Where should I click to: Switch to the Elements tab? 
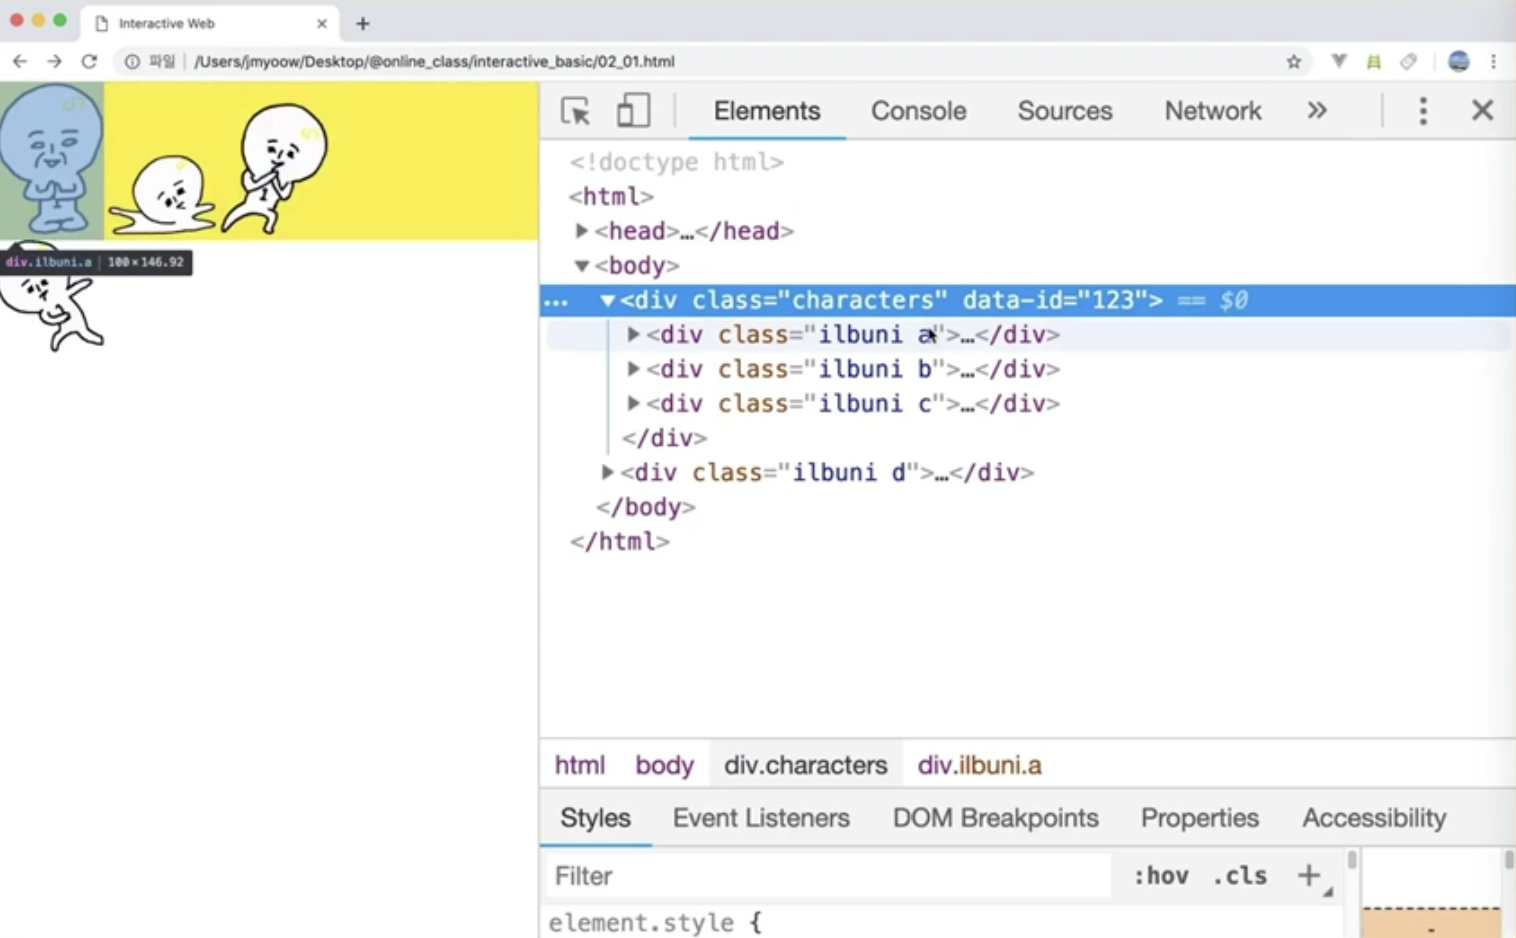pos(767,110)
